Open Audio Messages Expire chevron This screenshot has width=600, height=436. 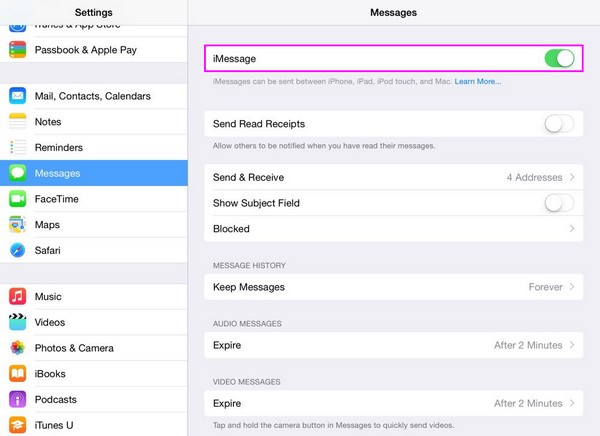pos(572,345)
